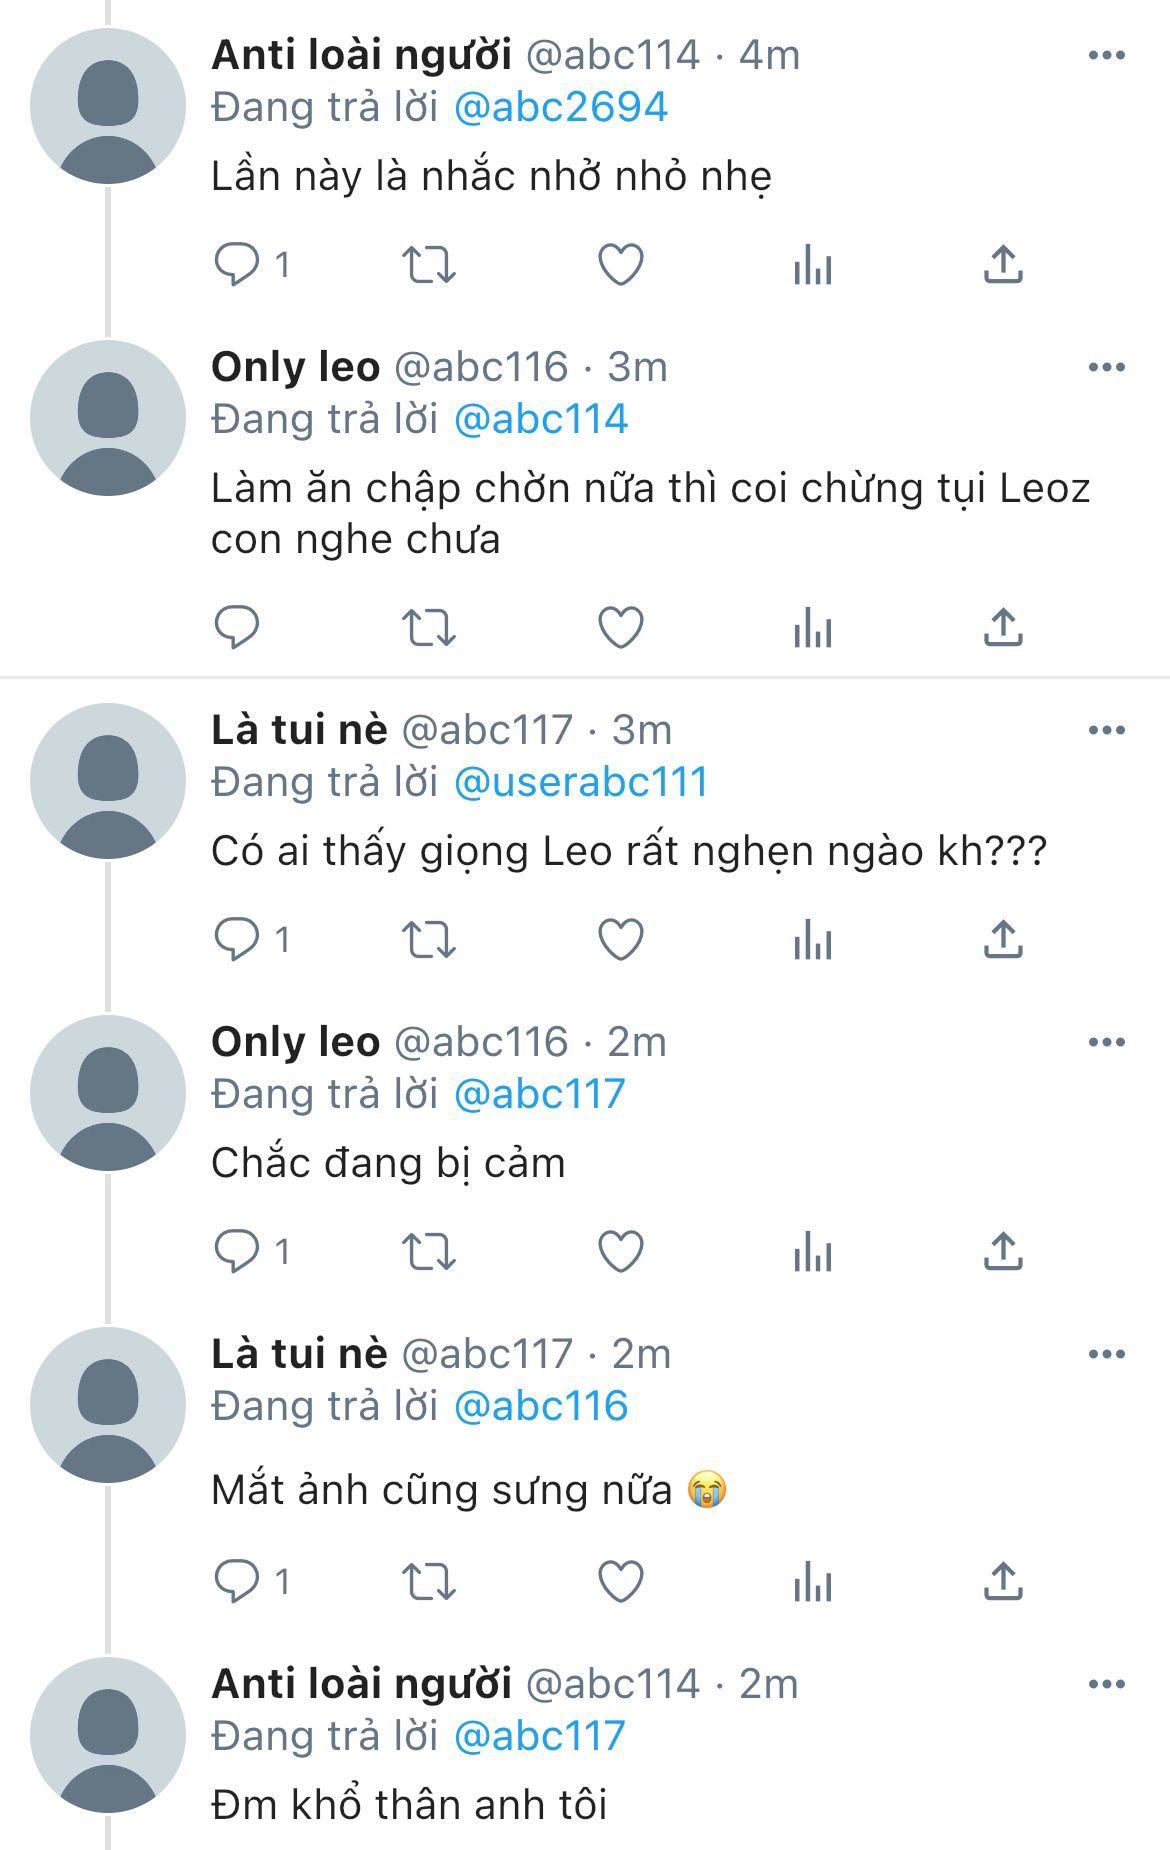Like the 'Mắt ảnh cũng sưng nữa' tweet
The image size is (1170, 1850).
(620, 1582)
